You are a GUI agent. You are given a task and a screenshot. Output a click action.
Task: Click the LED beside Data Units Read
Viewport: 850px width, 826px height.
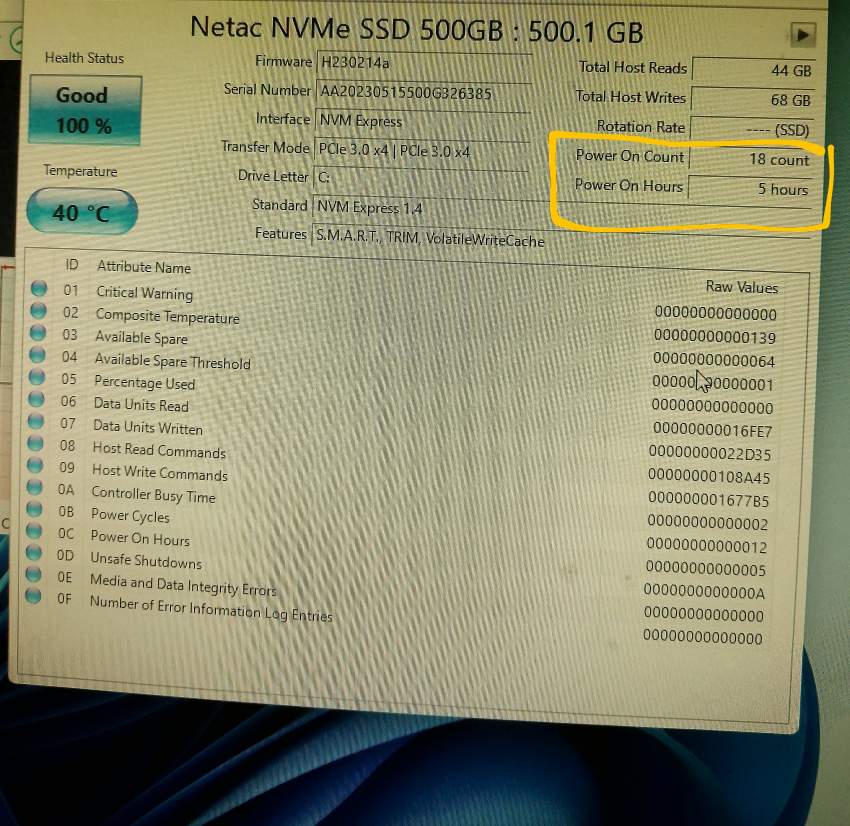click(x=37, y=401)
